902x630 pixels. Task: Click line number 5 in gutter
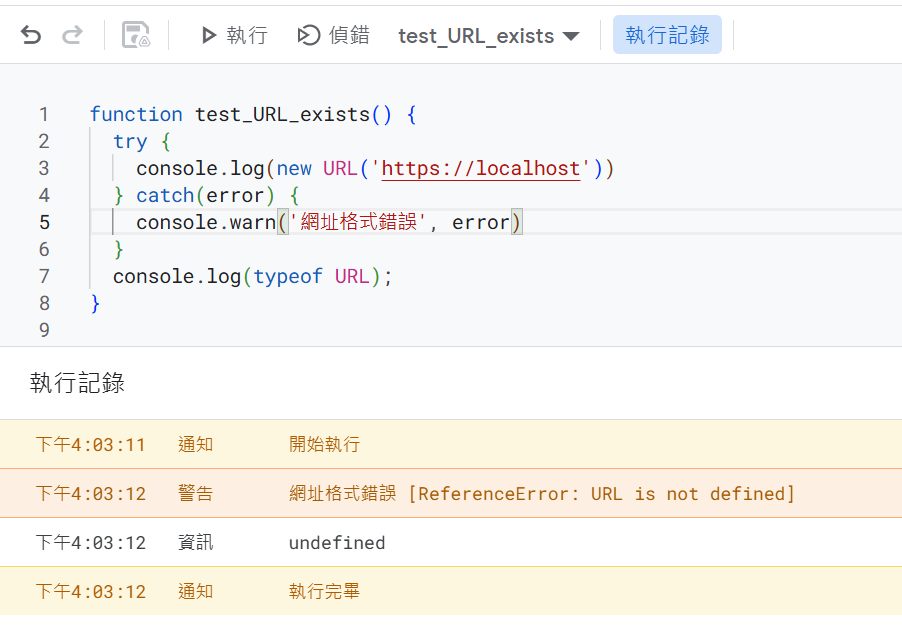tap(44, 222)
